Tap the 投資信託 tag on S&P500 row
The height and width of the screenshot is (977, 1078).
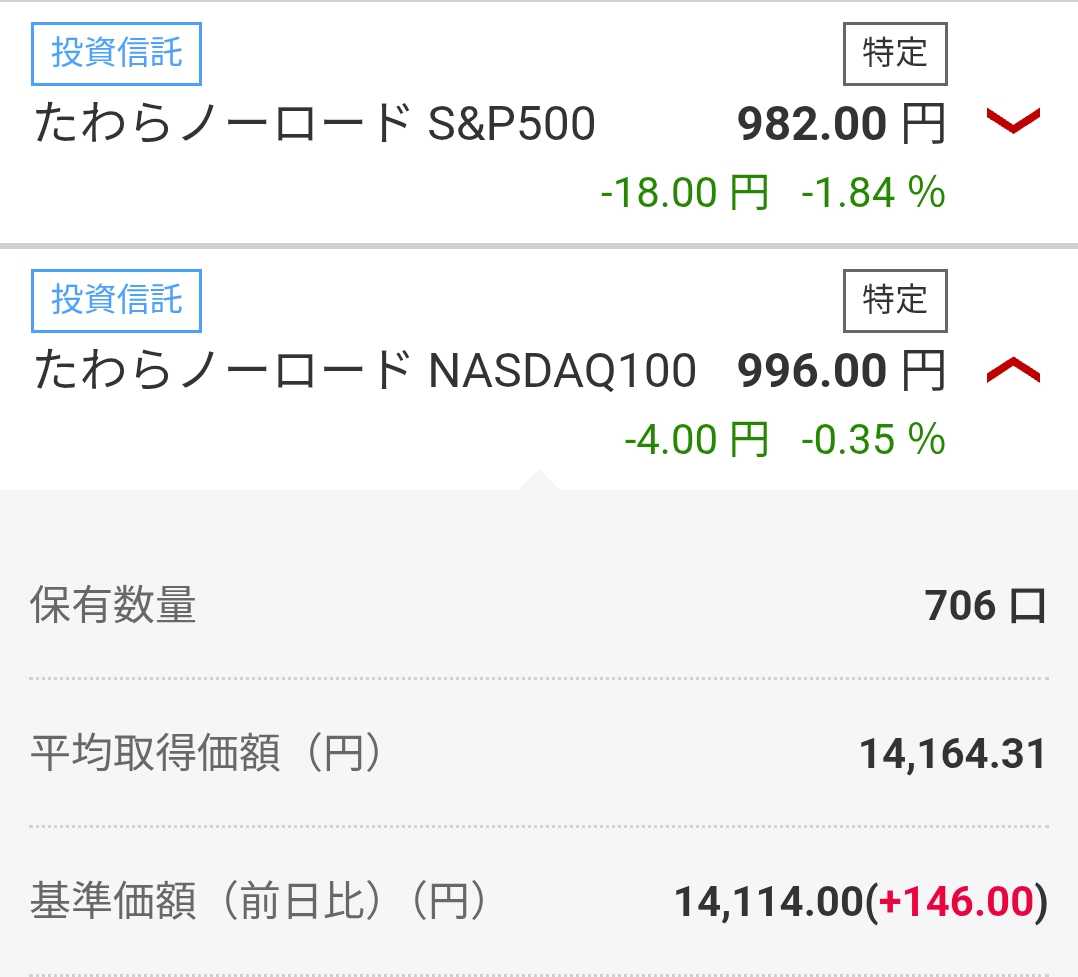117,54
